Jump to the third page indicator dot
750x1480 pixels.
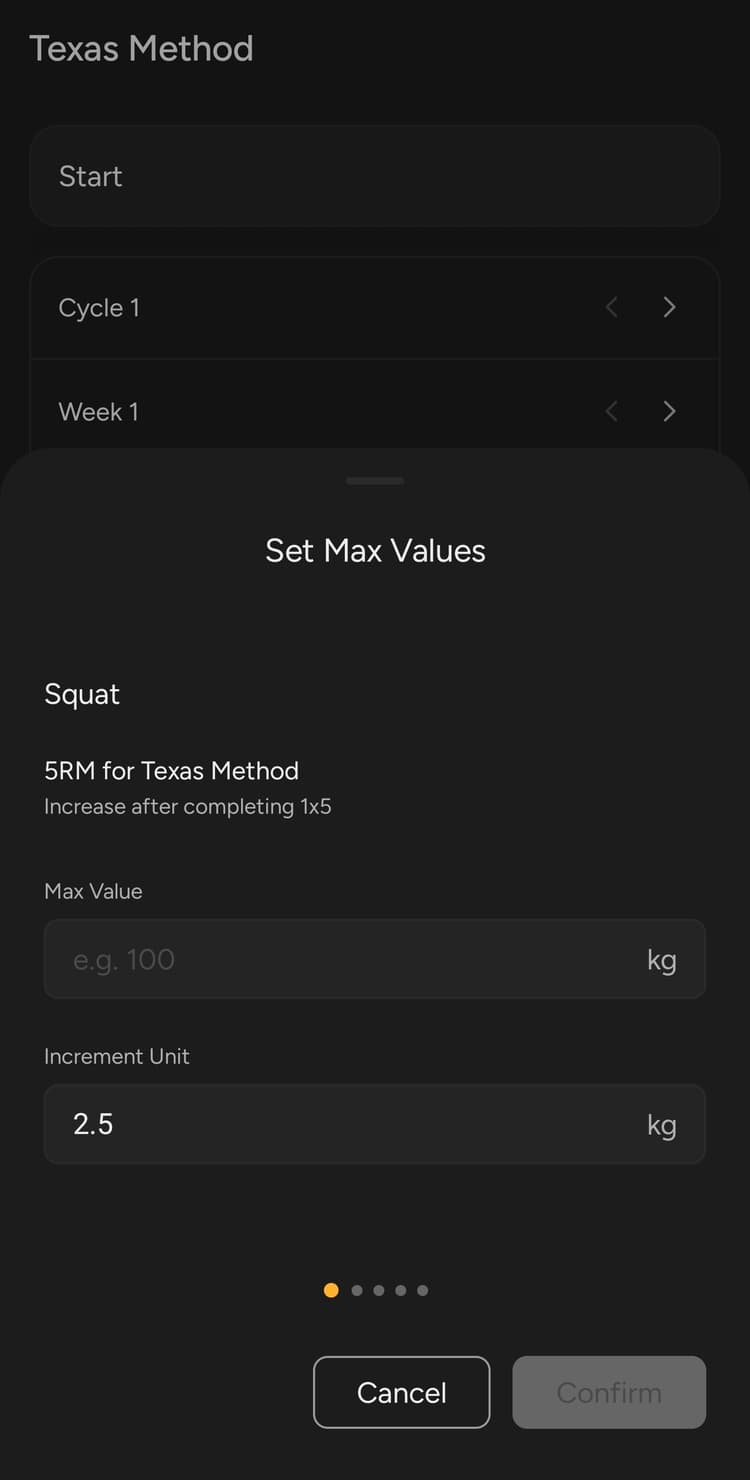click(x=379, y=1290)
